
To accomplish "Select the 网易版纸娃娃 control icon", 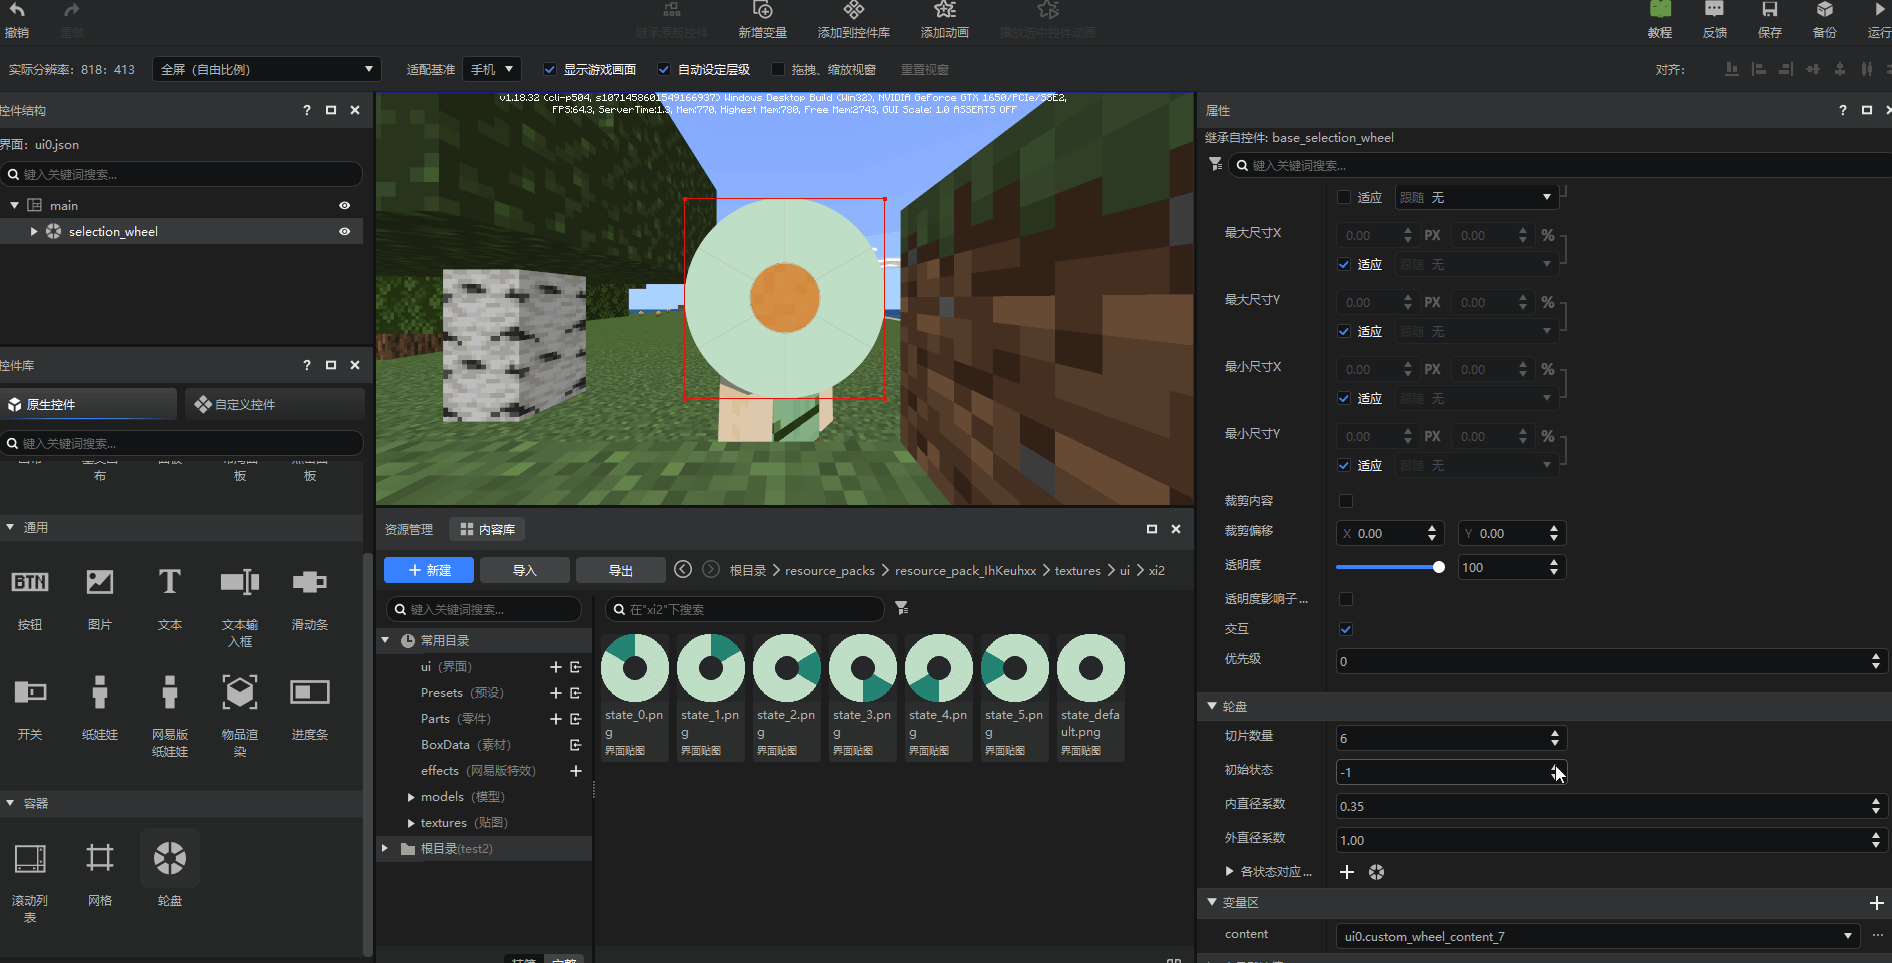I will pos(170,692).
